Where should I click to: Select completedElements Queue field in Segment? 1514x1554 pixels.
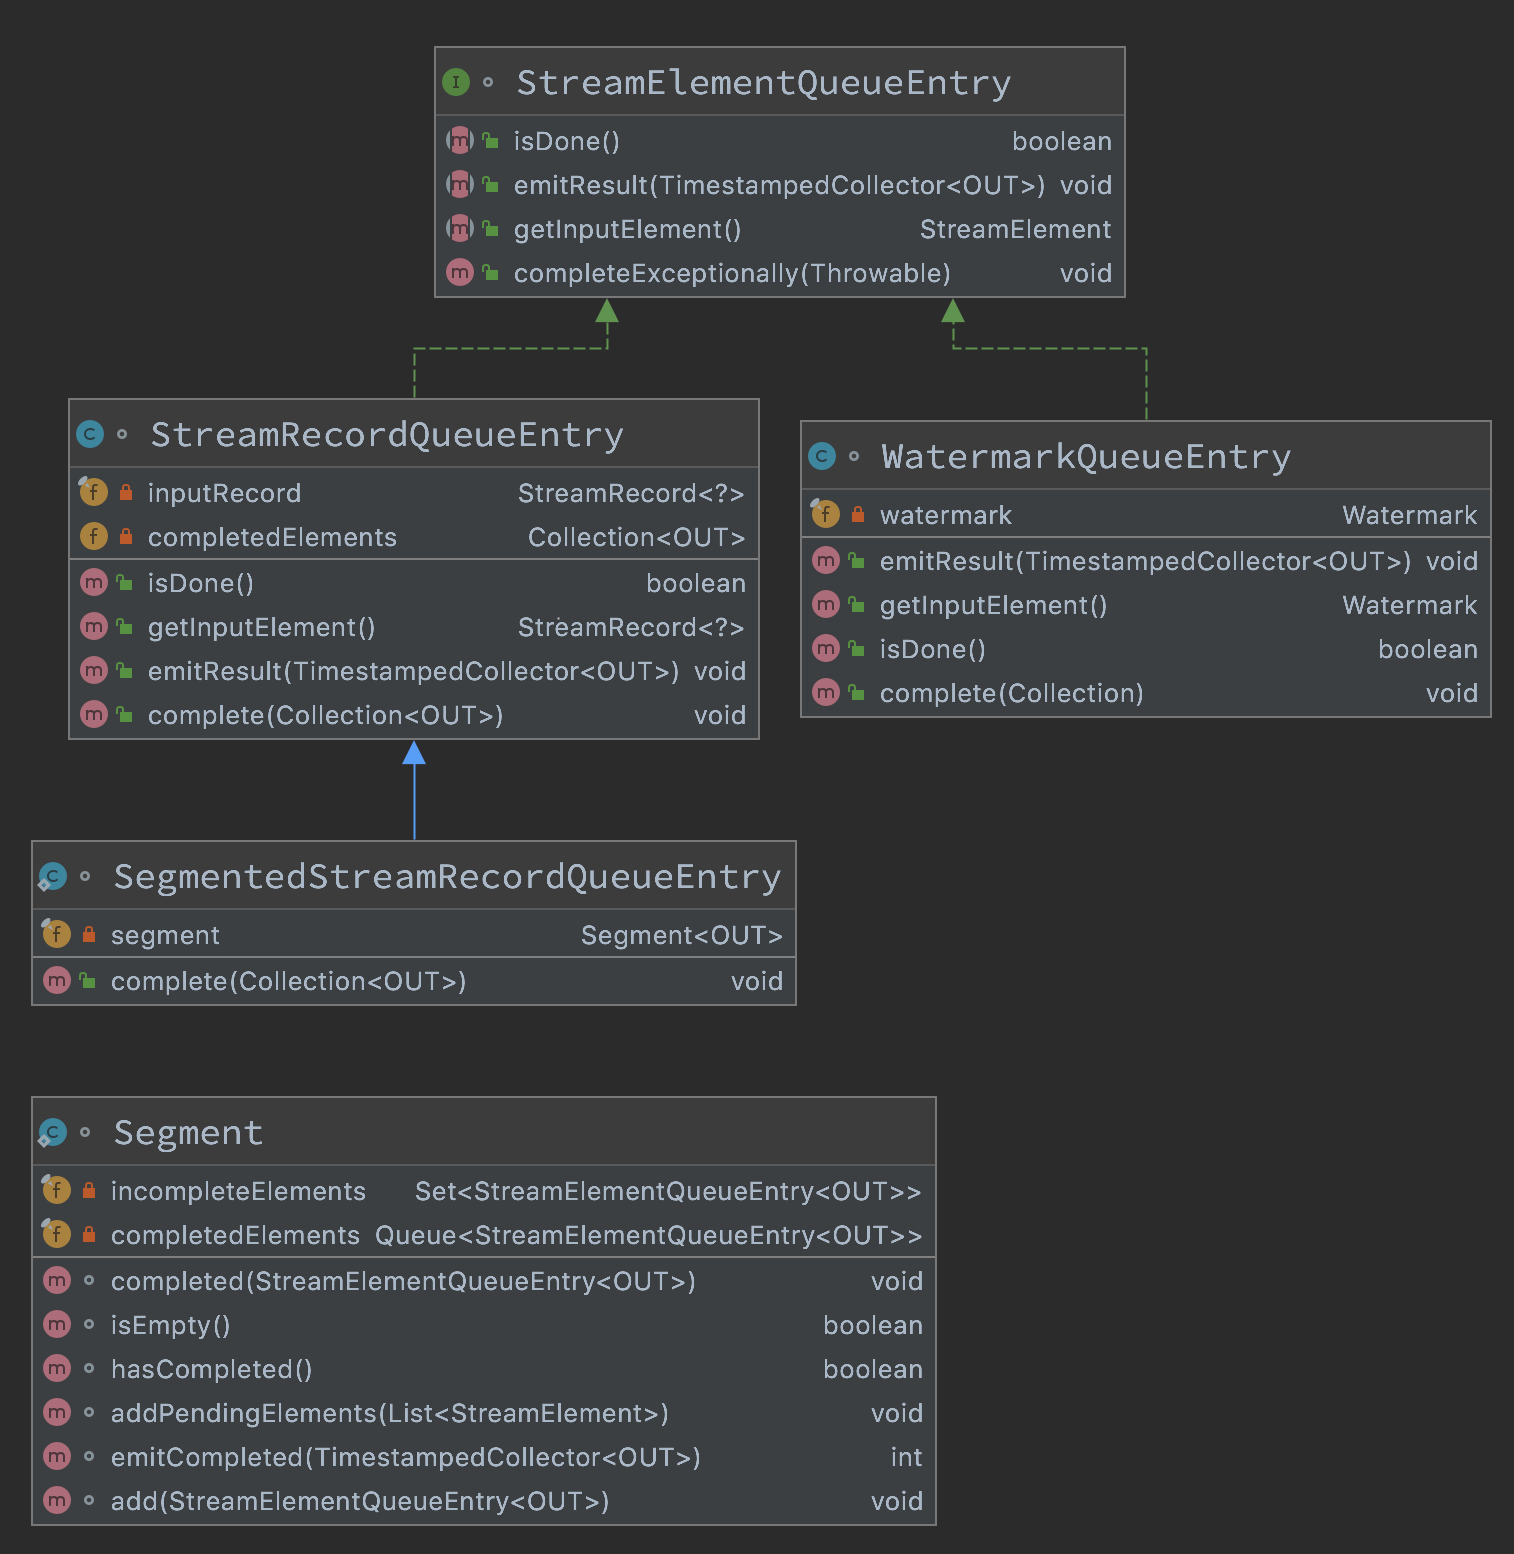(x=484, y=1235)
